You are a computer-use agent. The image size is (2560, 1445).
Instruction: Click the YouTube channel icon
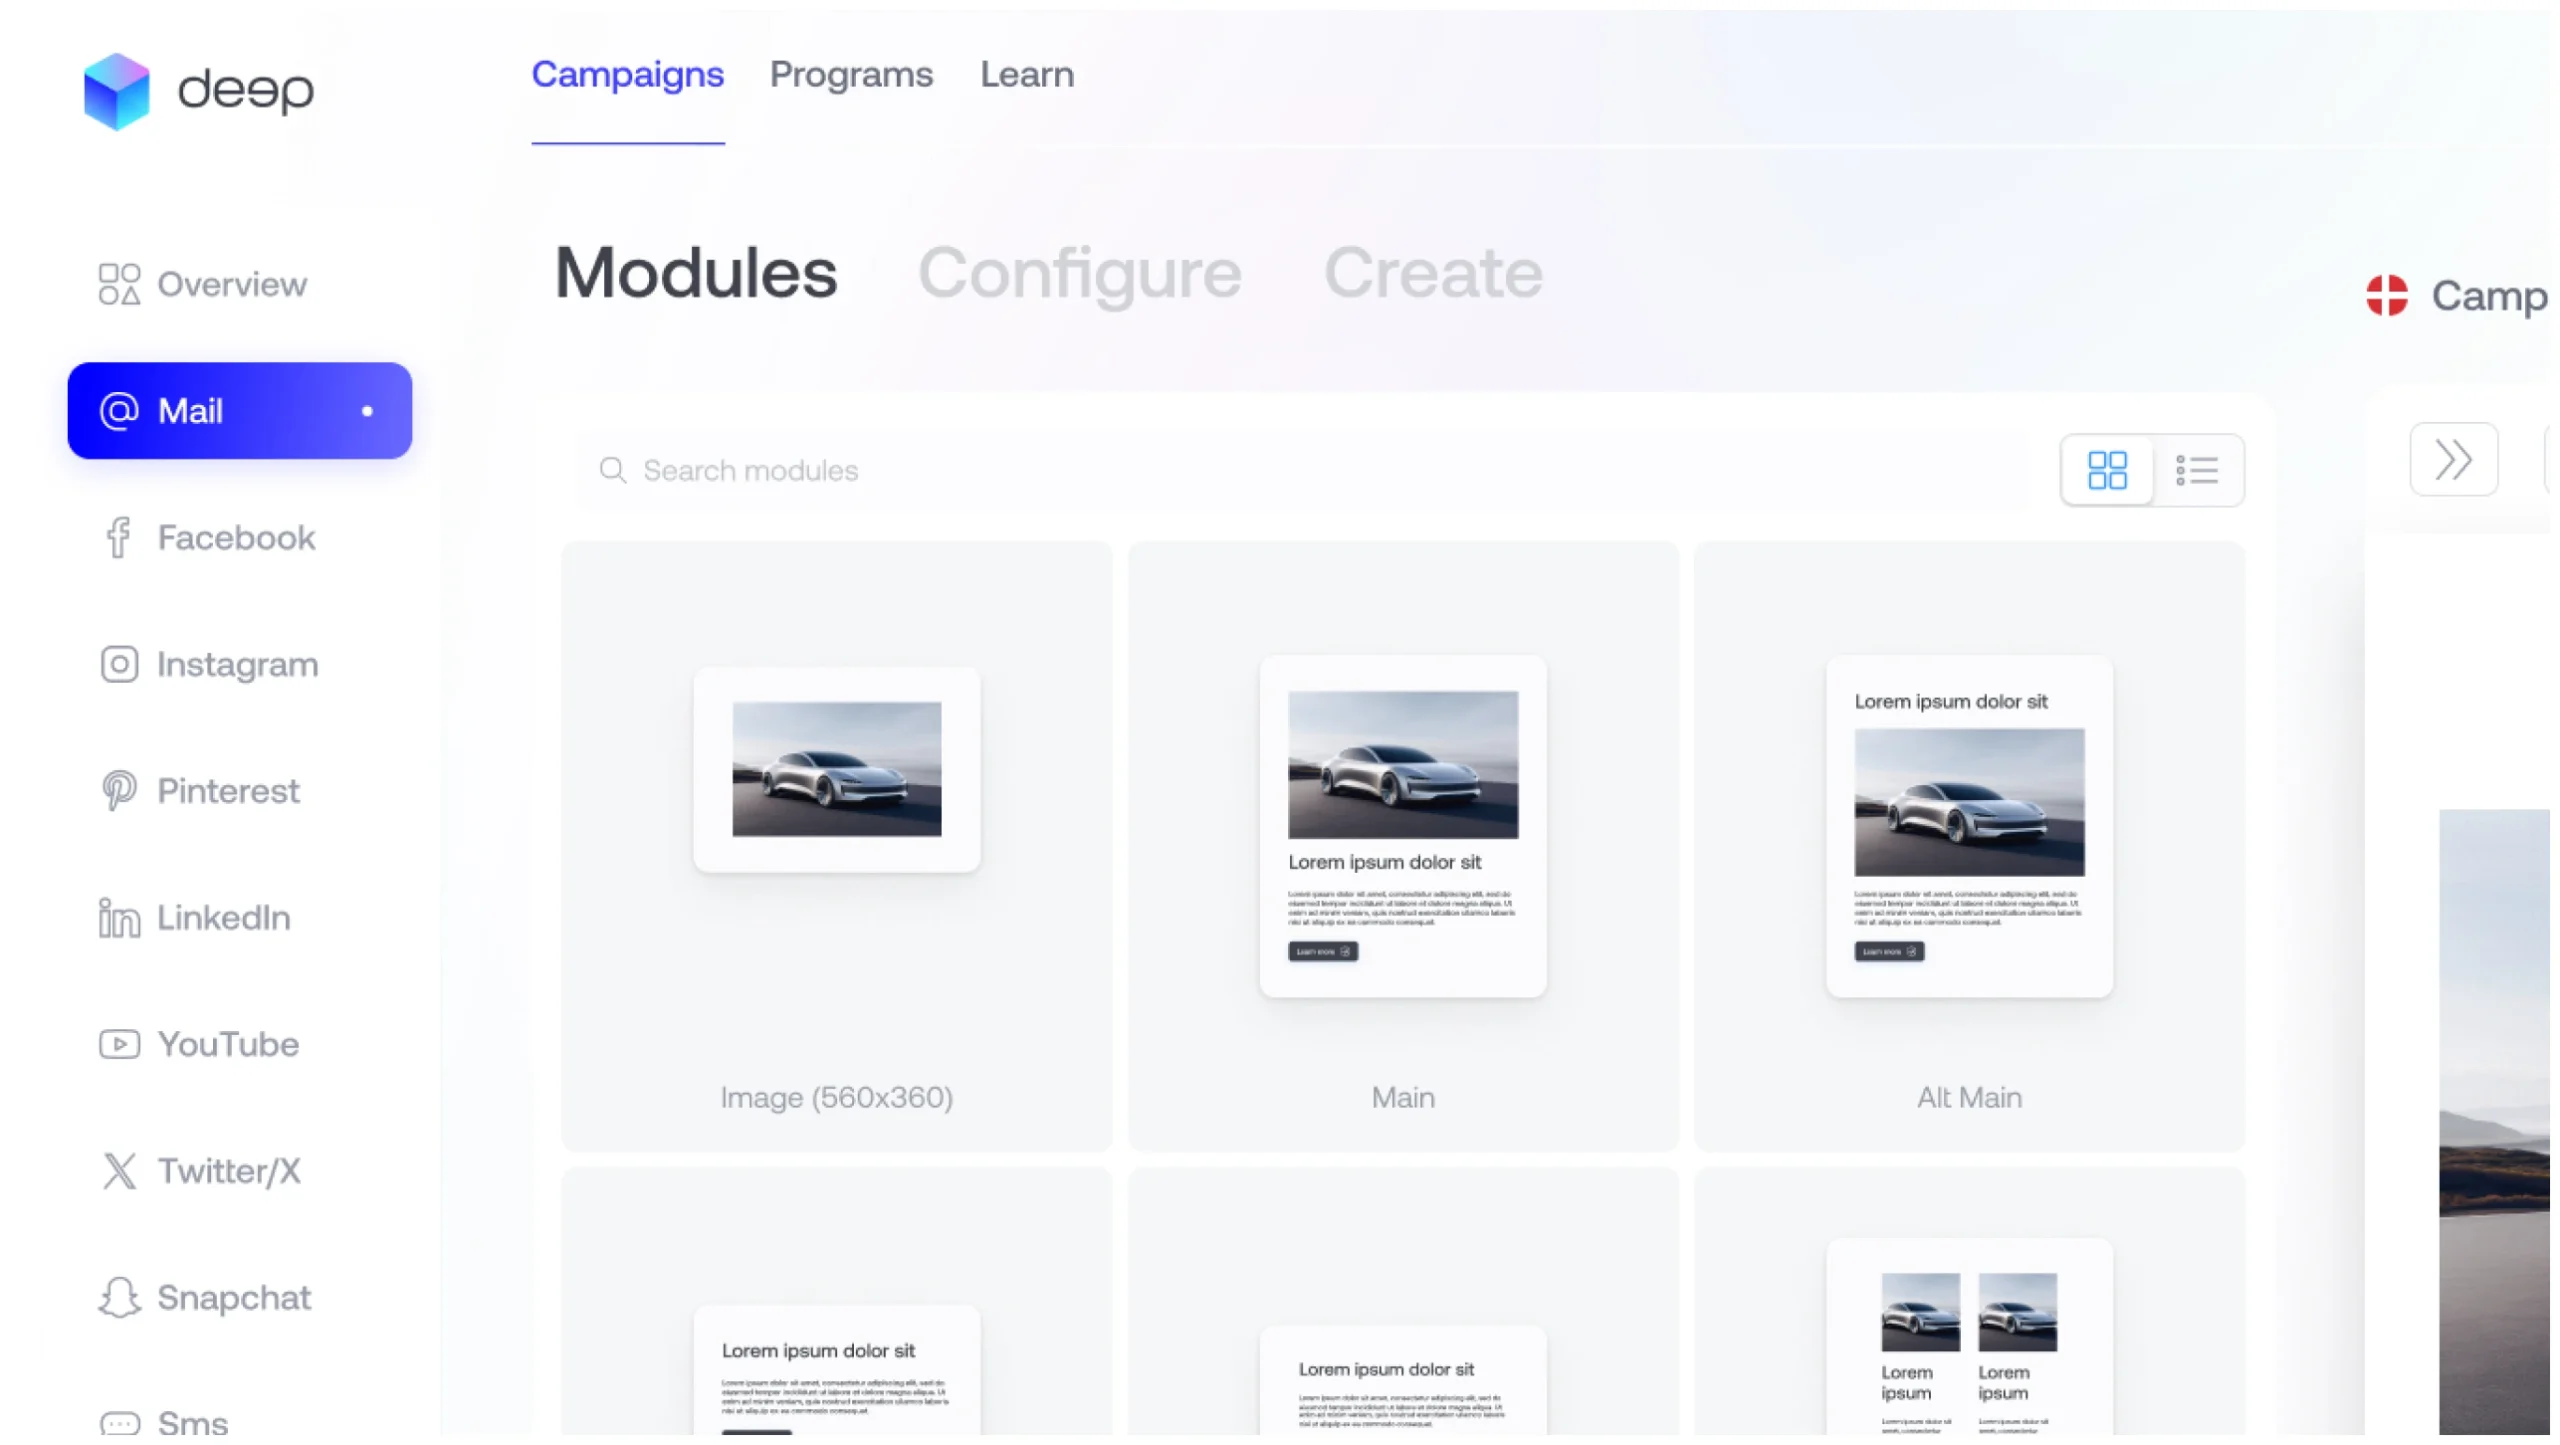coord(118,1044)
